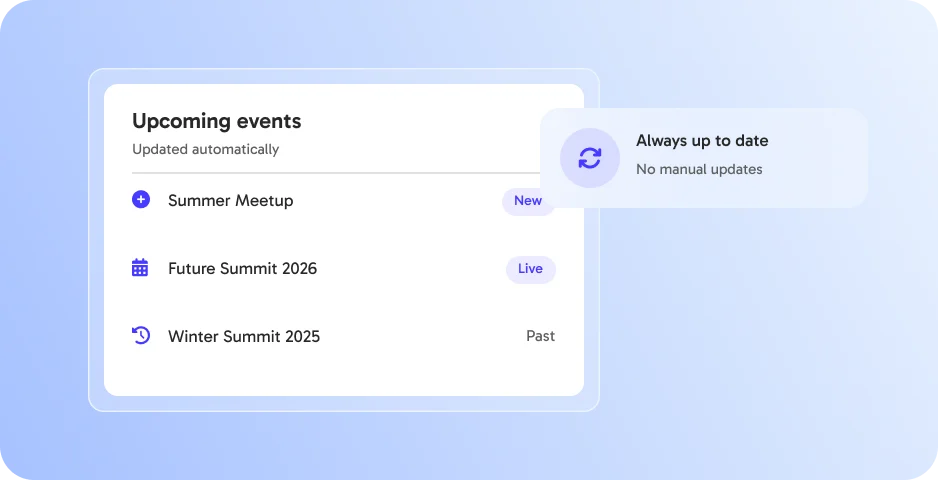Click the No manual updates text
The height and width of the screenshot is (480, 938).
(x=699, y=169)
